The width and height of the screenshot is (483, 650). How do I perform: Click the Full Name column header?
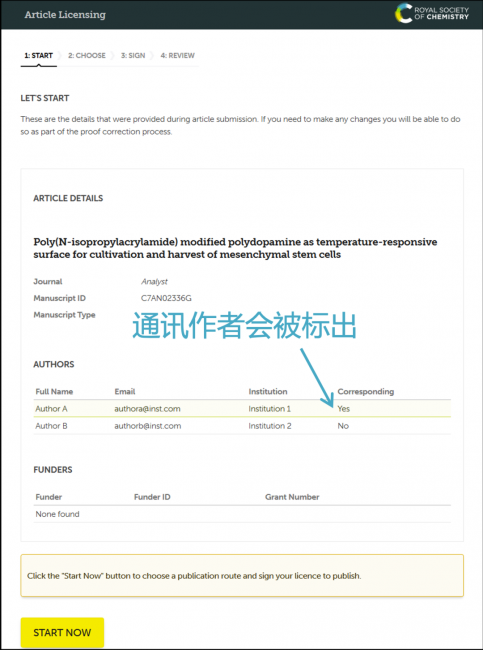pos(54,391)
